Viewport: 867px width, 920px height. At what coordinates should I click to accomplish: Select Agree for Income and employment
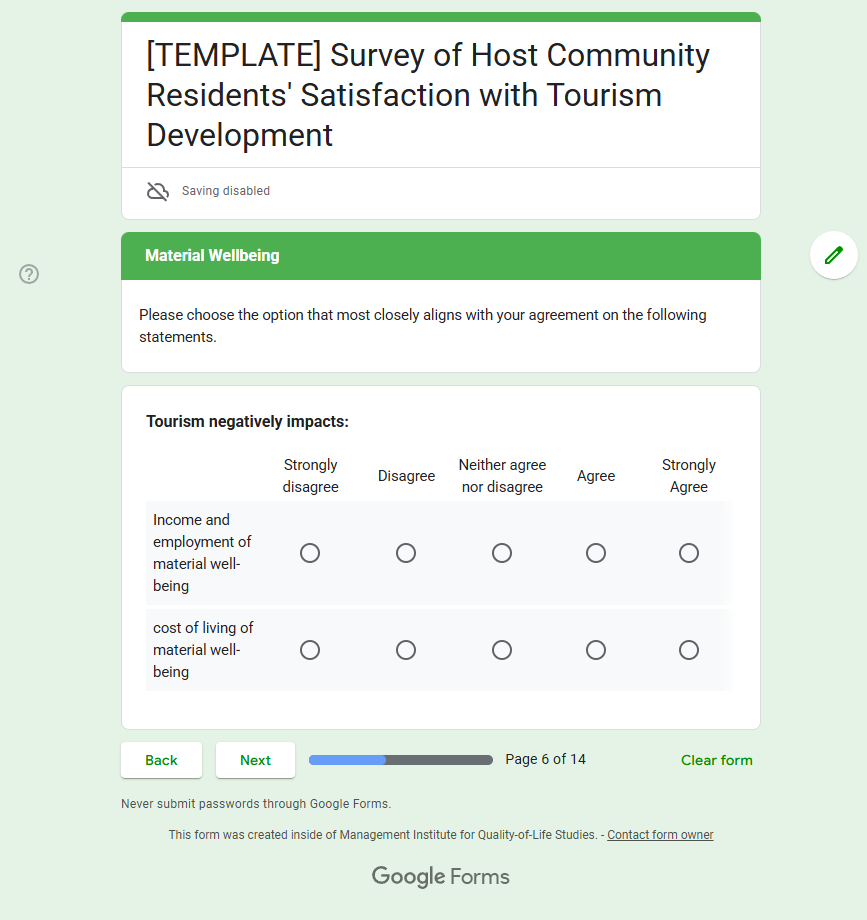pyautogui.click(x=596, y=553)
